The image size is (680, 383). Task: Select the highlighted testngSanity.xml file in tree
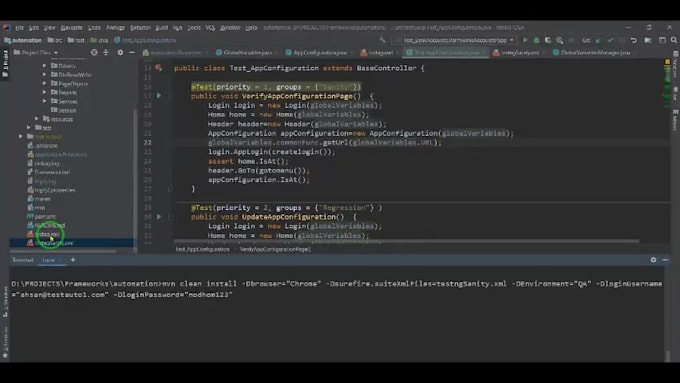(72, 243)
